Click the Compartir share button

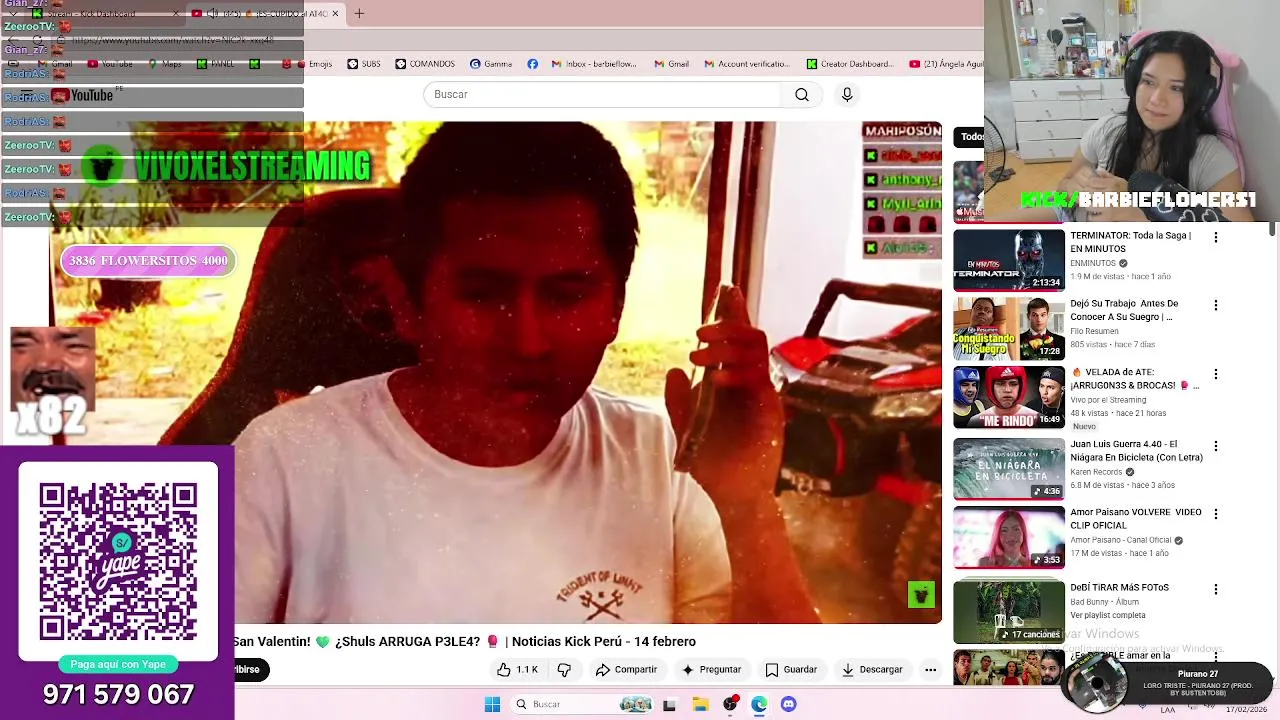[x=626, y=669]
